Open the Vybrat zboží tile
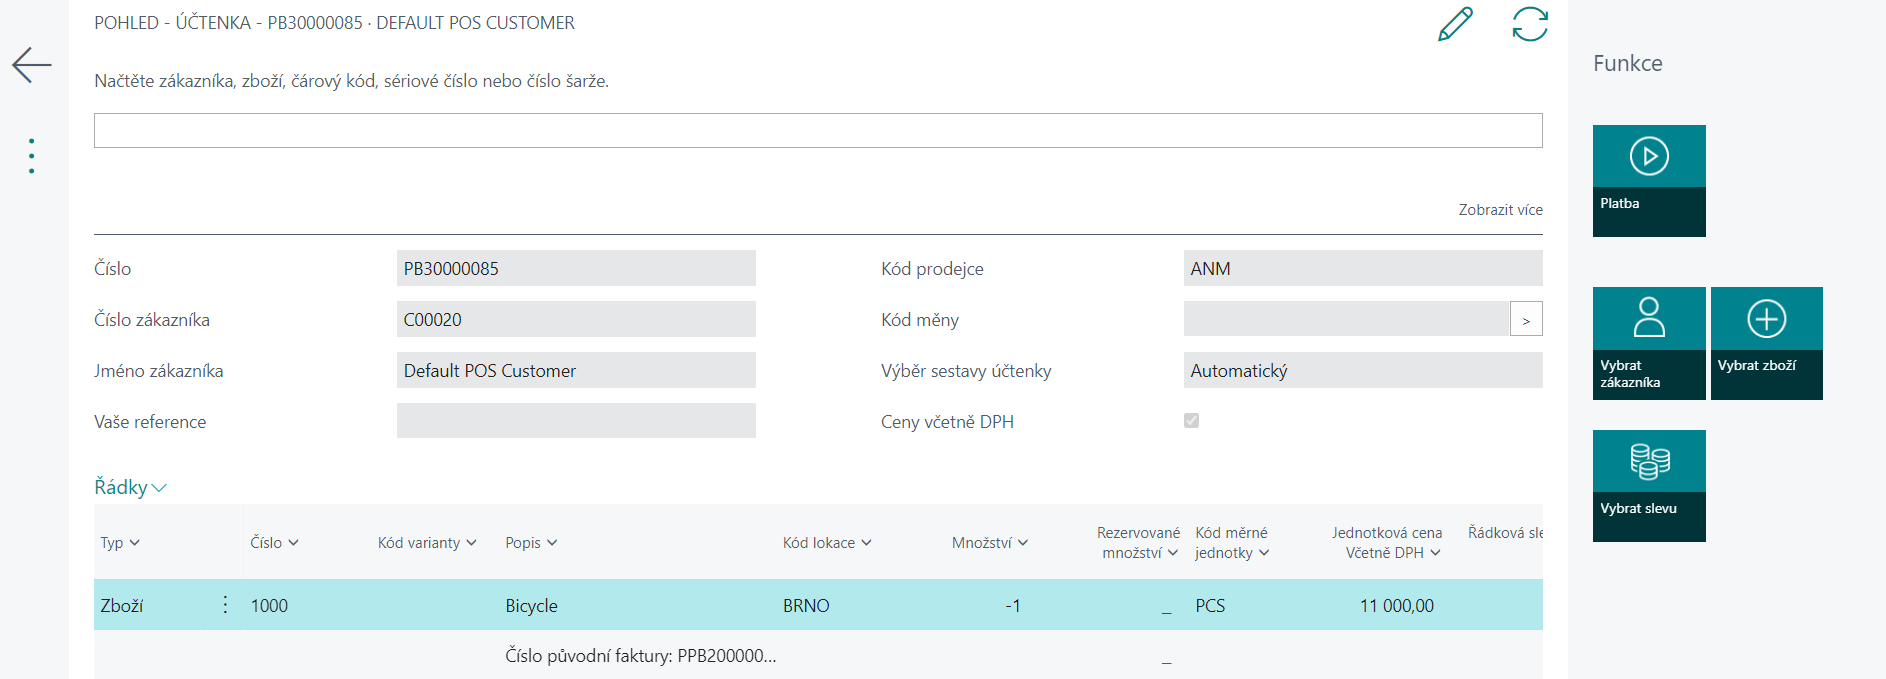The image size is (1886, 679). [x=1767, y=343]
